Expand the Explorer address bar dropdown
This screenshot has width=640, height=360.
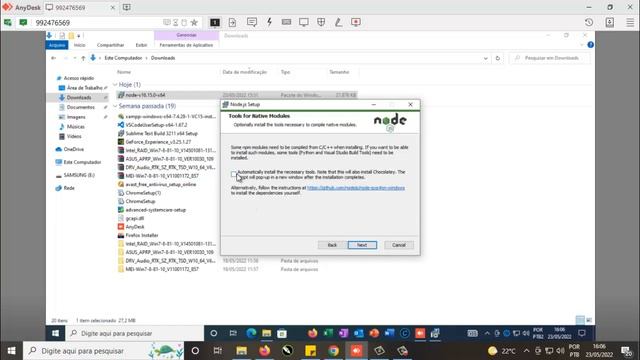coord(486,58)
